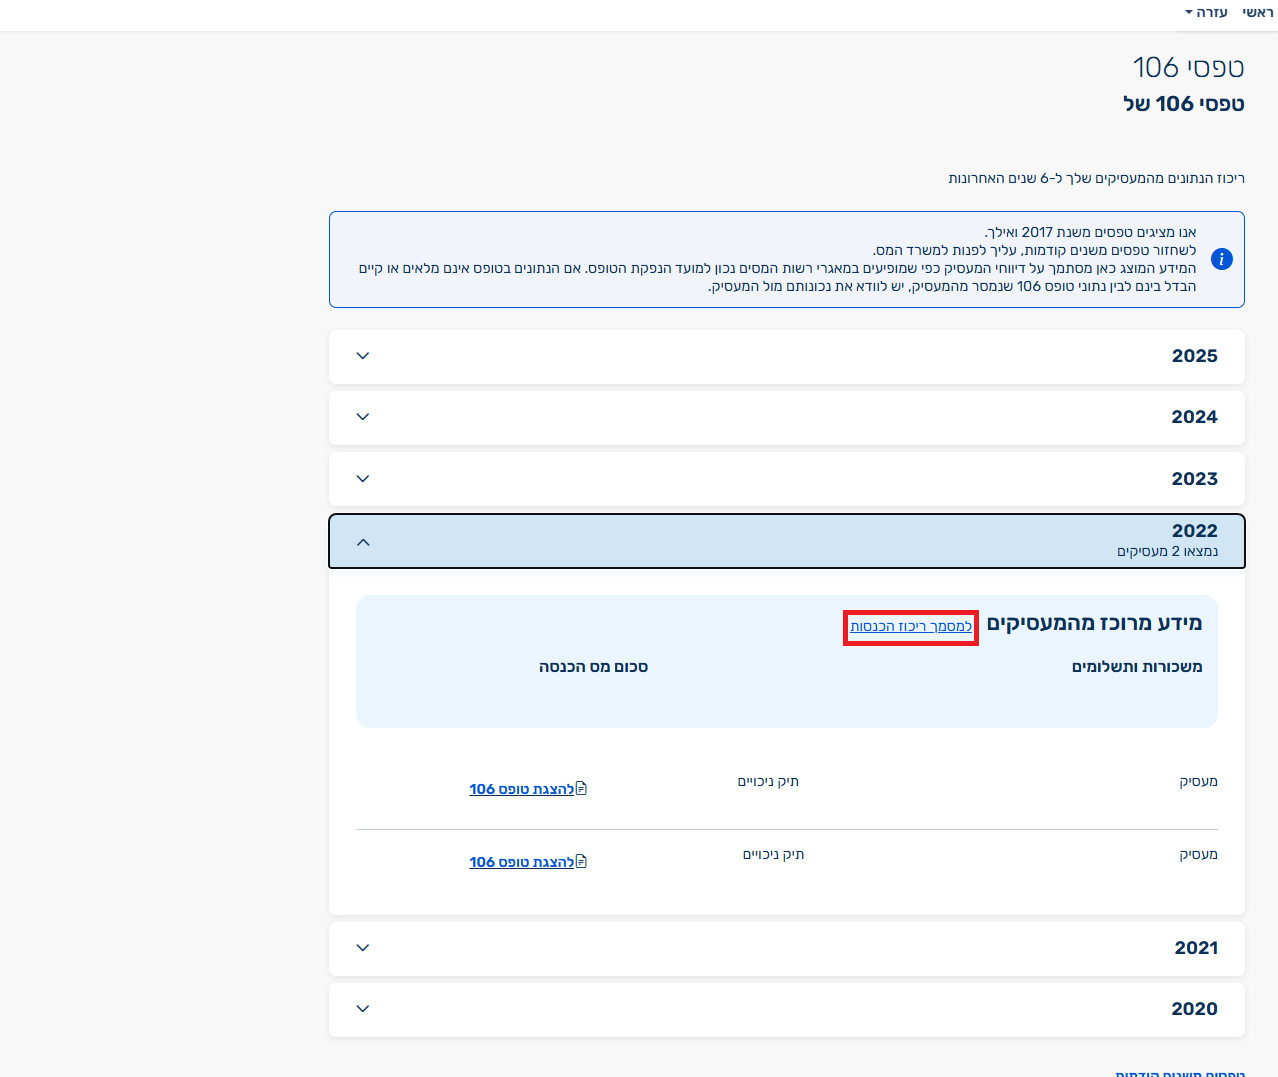Expand the 2025 year section
The height and width of the screenshot is (1077, 1278).
coord(786,356)
